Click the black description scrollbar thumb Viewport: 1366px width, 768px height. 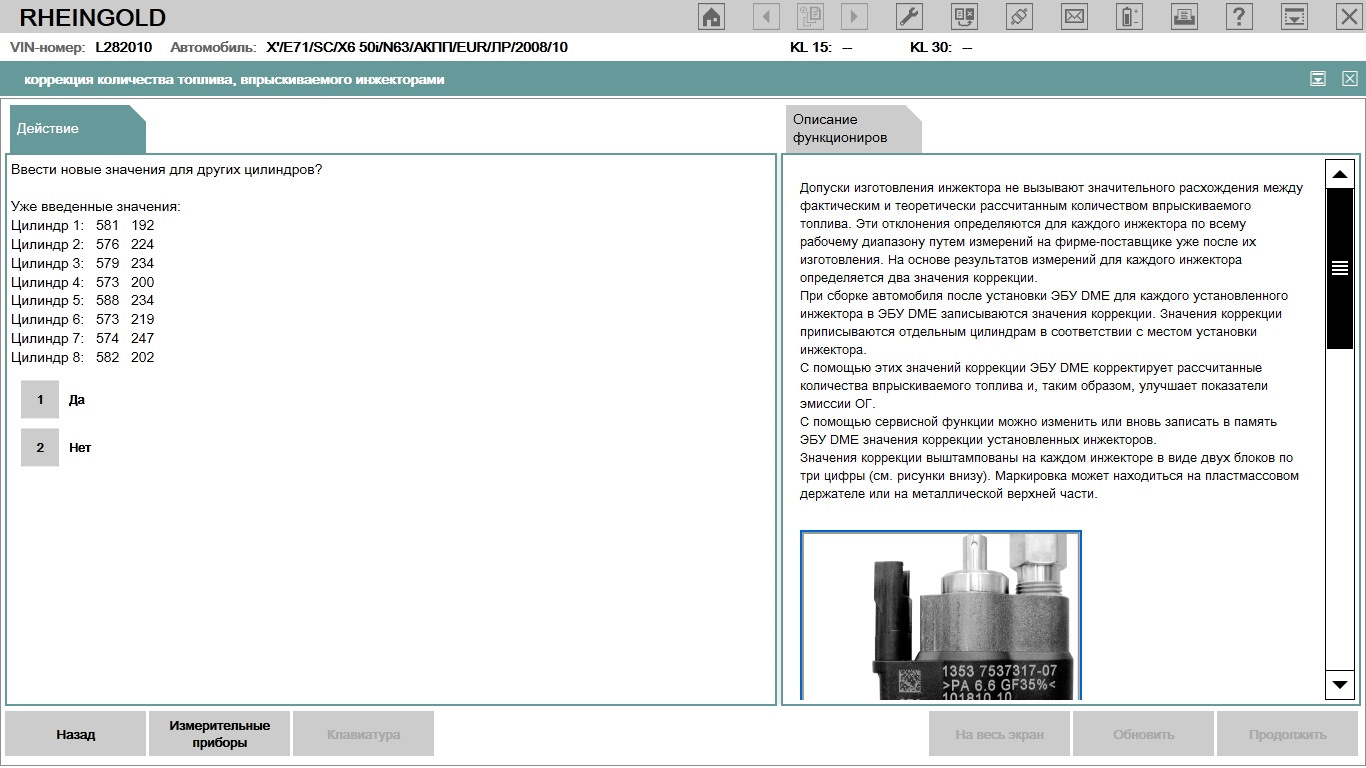[1339, 268]
